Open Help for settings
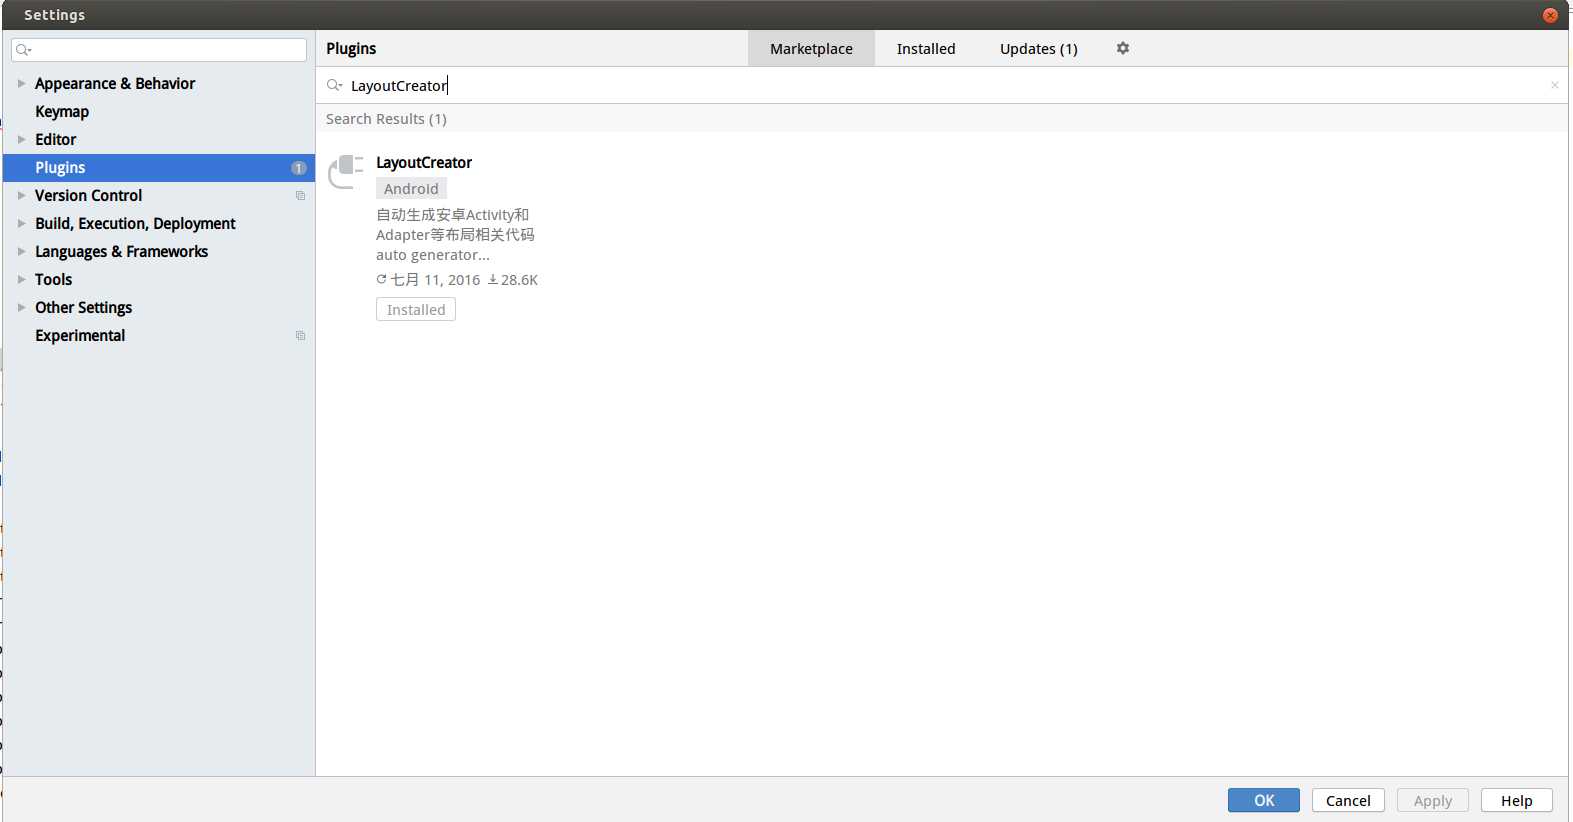The height and width of the screenshot is (822, 1573). tap(1516, 800)
